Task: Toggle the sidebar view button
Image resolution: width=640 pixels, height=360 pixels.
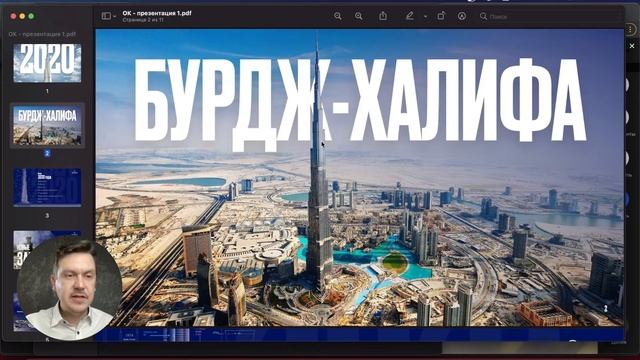Action: click(106, 16)
